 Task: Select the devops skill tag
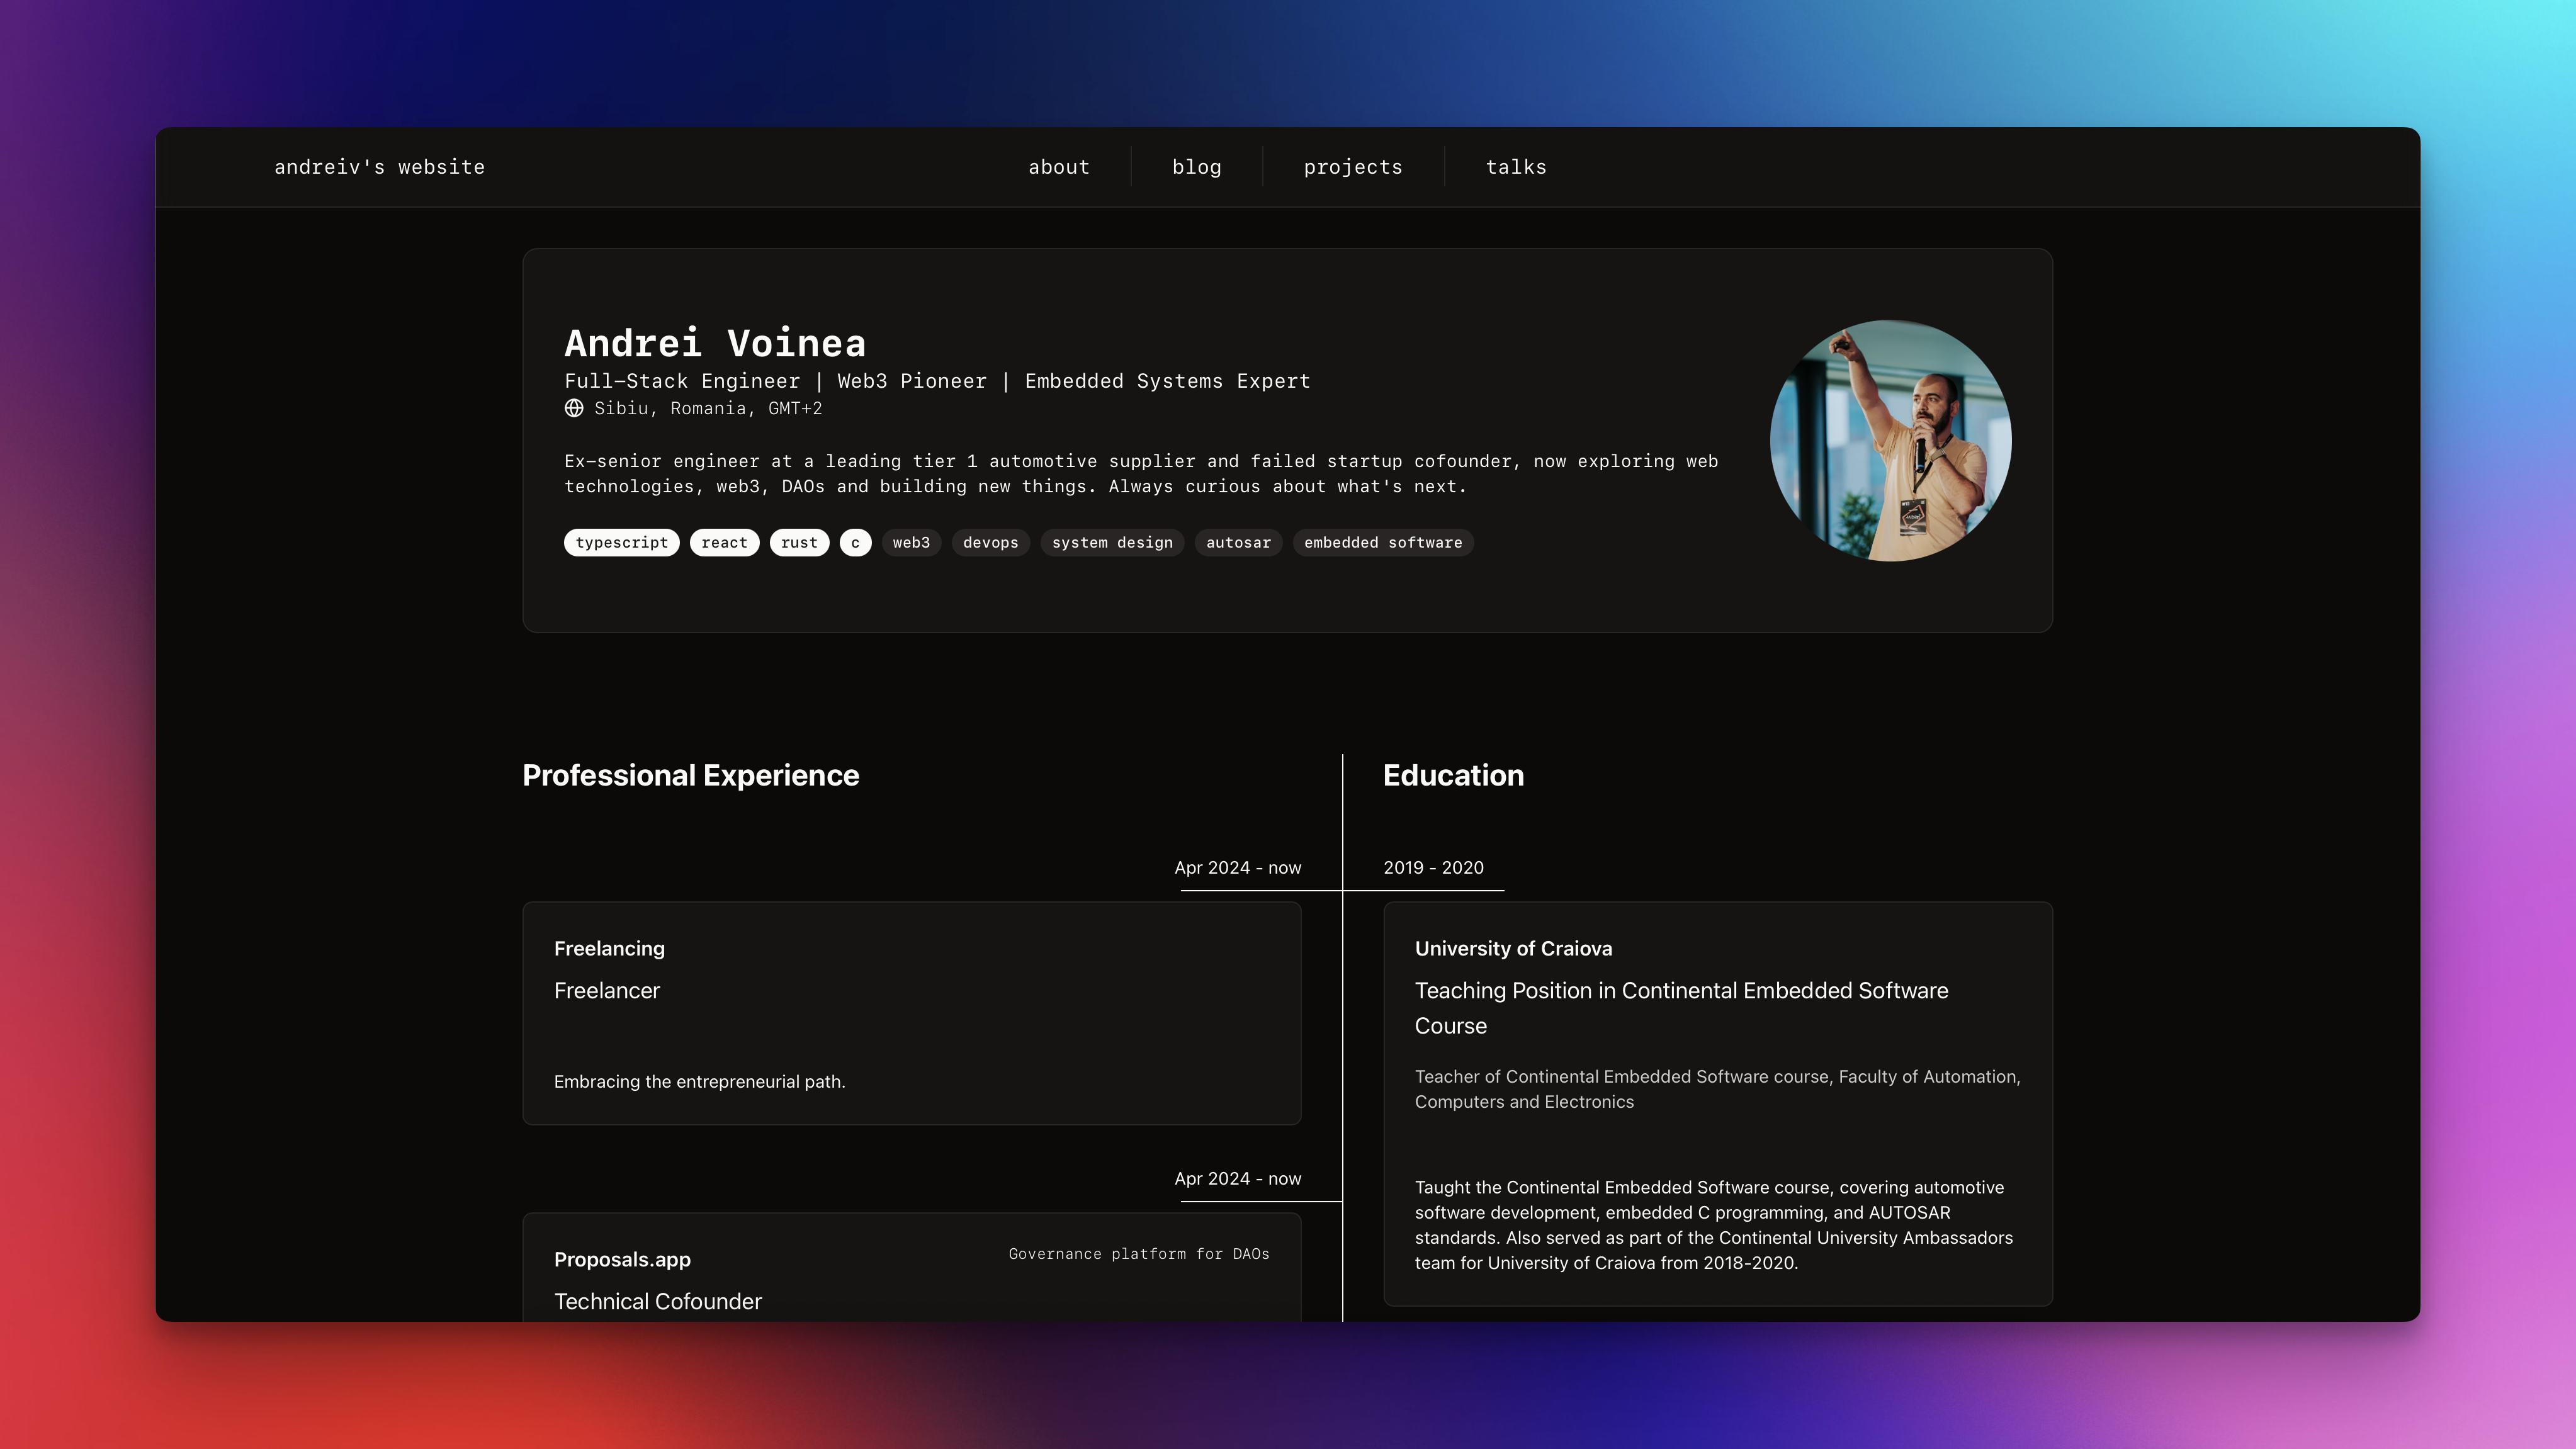990,542
